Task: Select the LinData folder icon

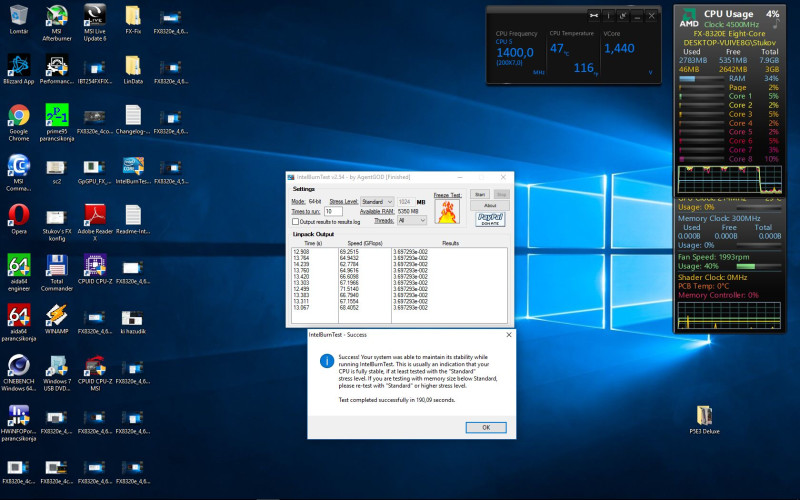Action: click(133, 65)
